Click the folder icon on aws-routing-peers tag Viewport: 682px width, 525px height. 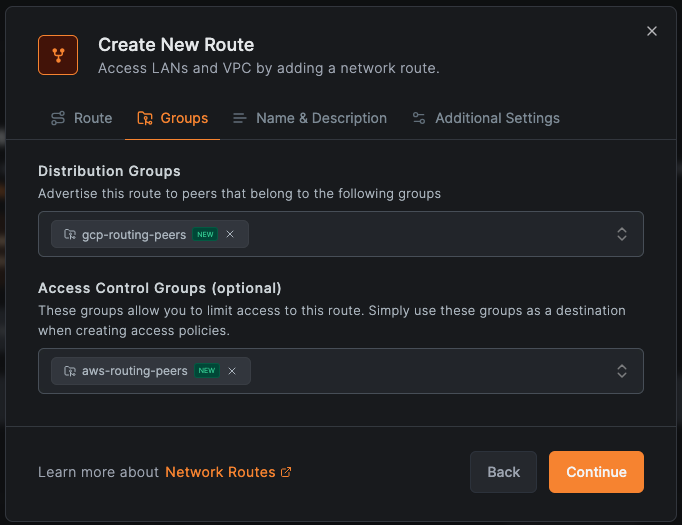(x=69, y=371)
